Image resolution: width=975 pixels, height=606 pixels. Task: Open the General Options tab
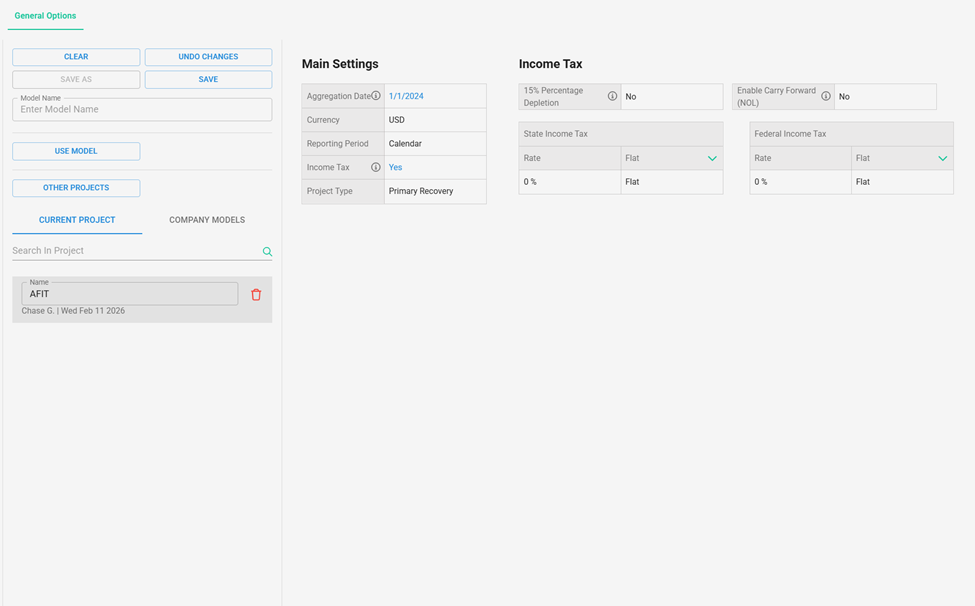point(45,16)
